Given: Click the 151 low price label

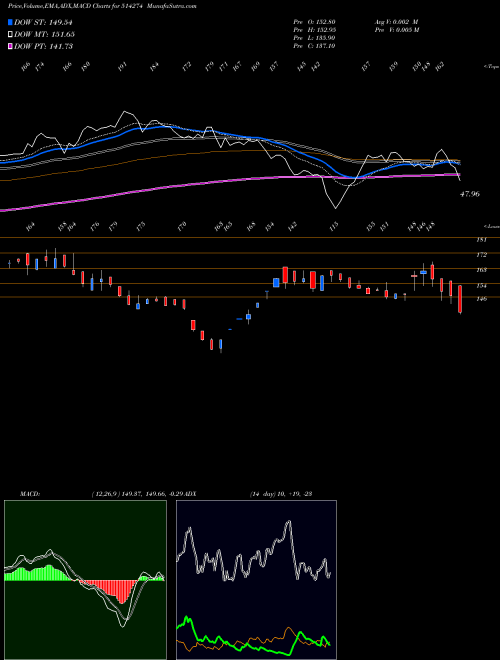Looking at the screenshot, I should pyautogui.click(x=384, y=226).
